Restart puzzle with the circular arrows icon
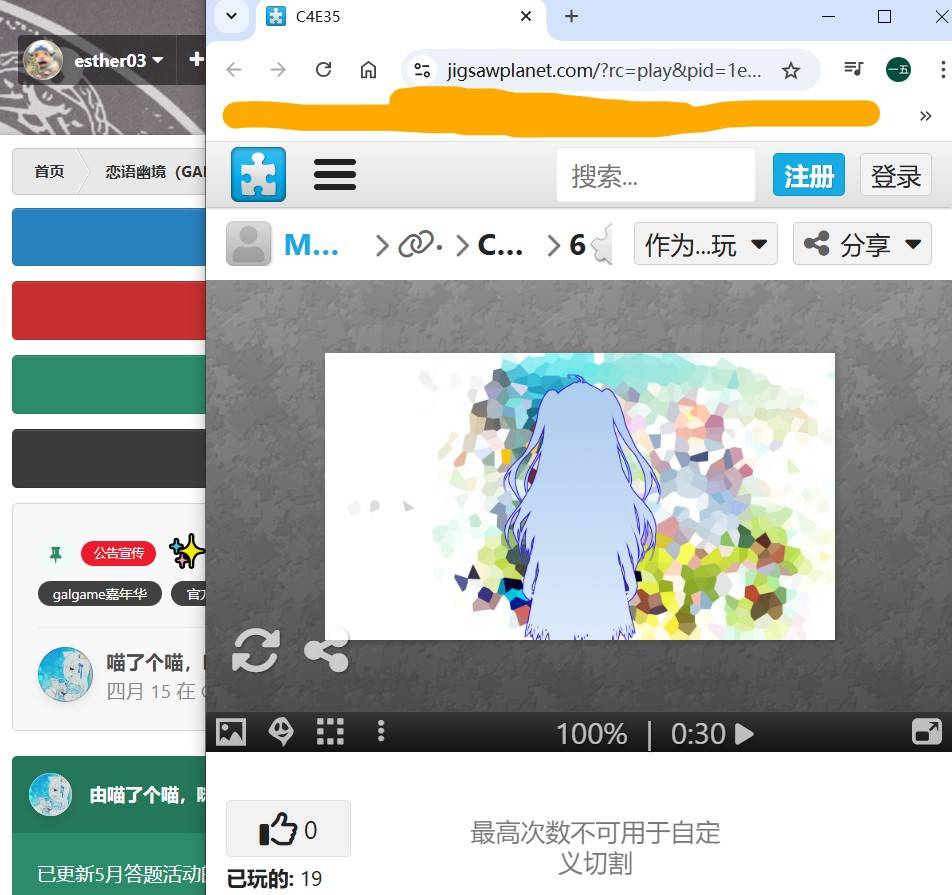The height and width of the screenshot is (895, 952). coord(256,650)
